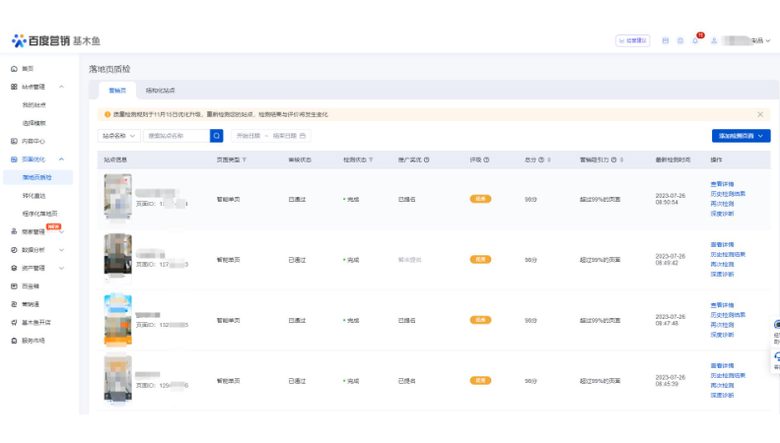Click the filter icon beside 页面类型 header
The width and height of the screenshot is (780, 443).
(x=244, y=160)
